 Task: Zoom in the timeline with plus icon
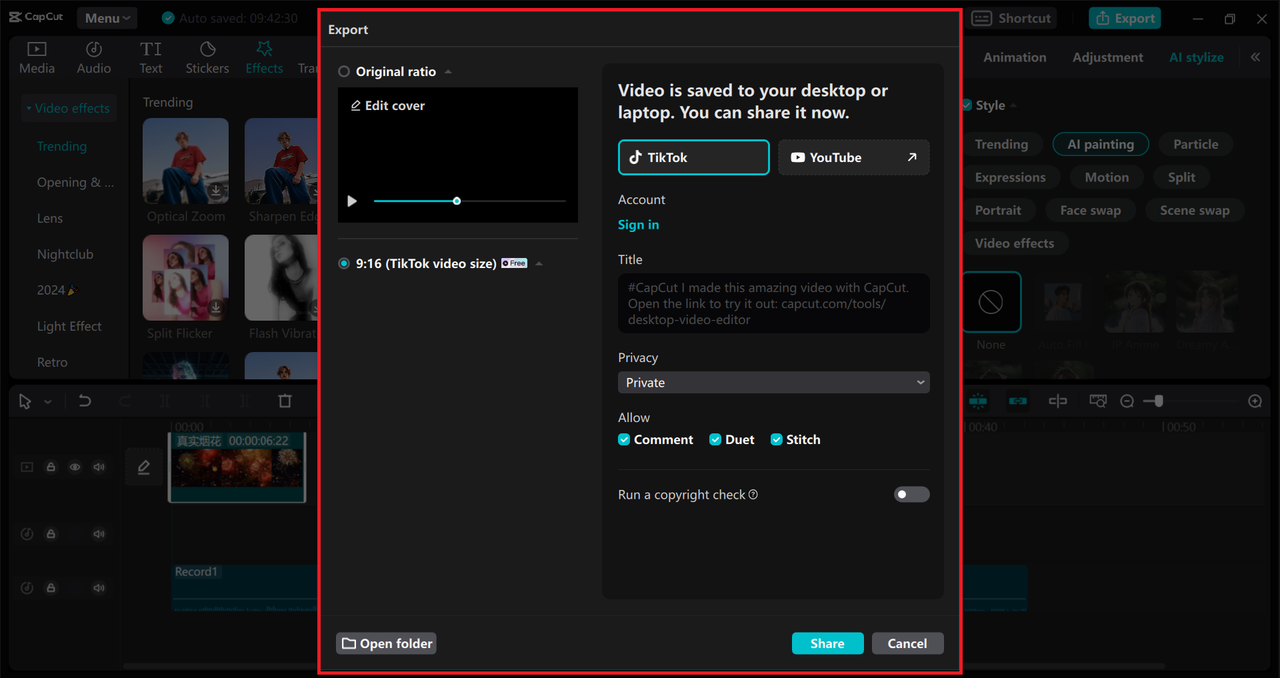pyautogui.click(x=1255, y=401)
